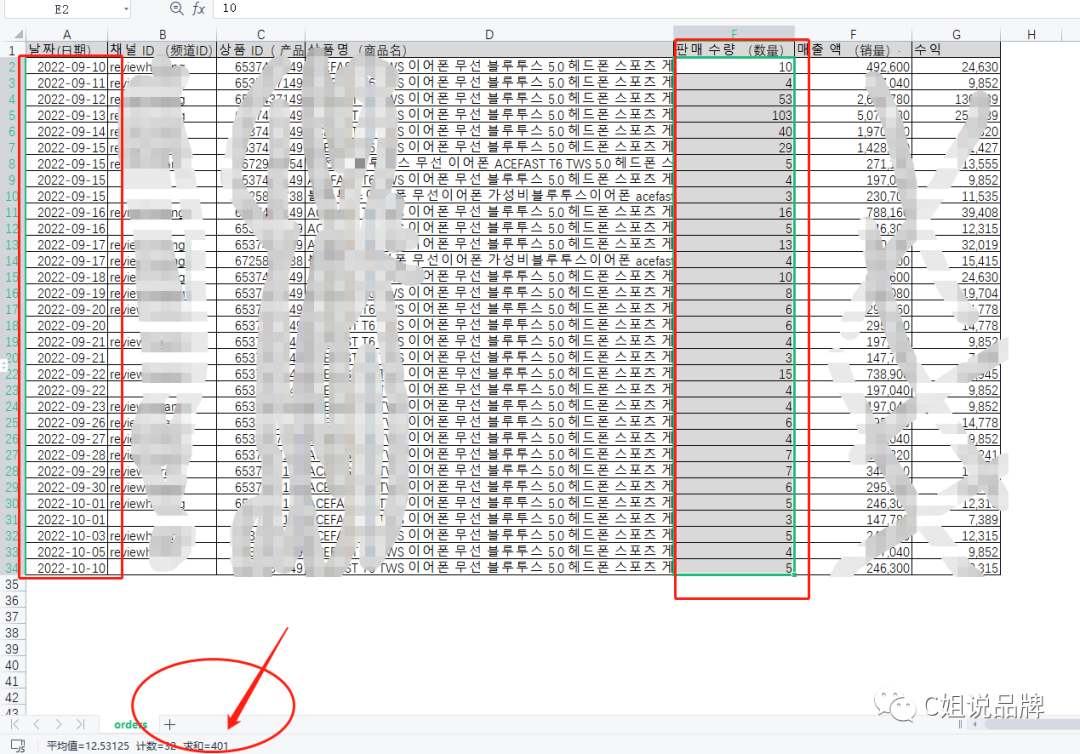This screenshot has width=1080, height=754.
Task: Select column H header
Action: coord(1031,34)
